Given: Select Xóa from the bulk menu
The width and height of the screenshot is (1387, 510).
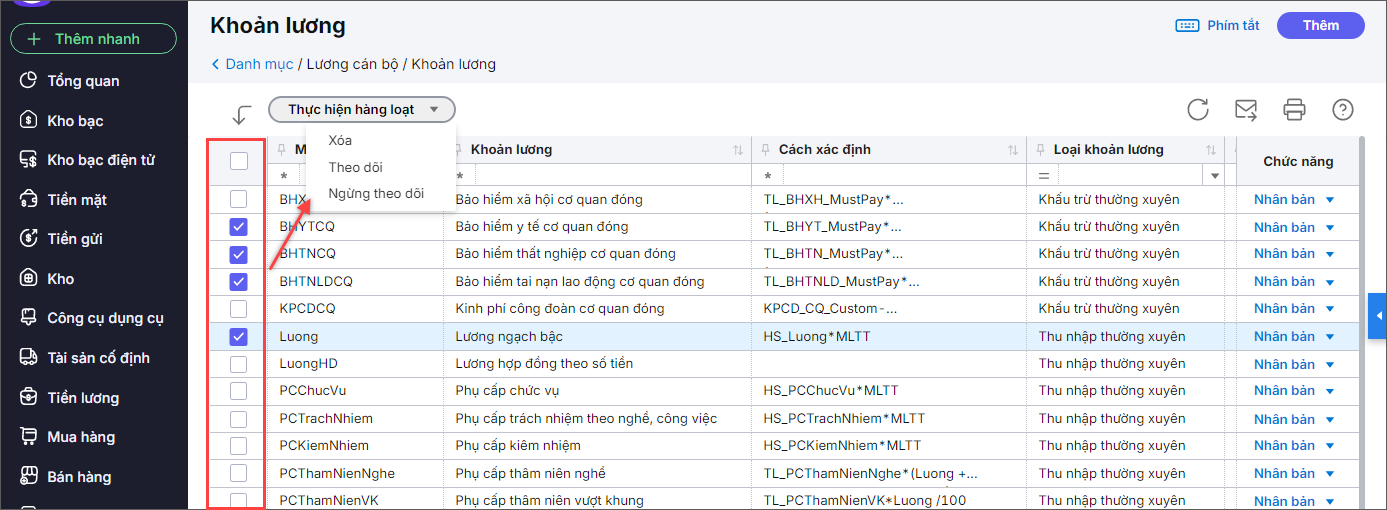Looking at the screenshot, I should [x=340, y=141].
